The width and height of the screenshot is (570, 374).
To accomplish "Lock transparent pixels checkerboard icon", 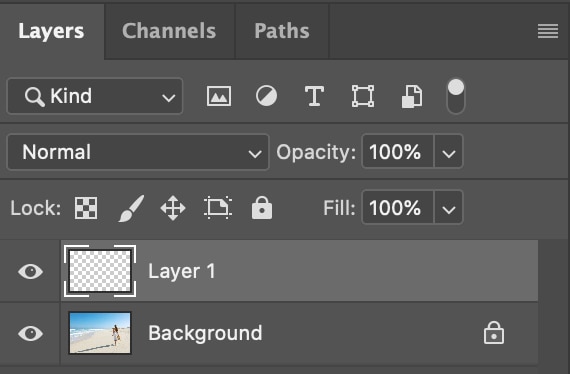I will (x=86, y=208).
